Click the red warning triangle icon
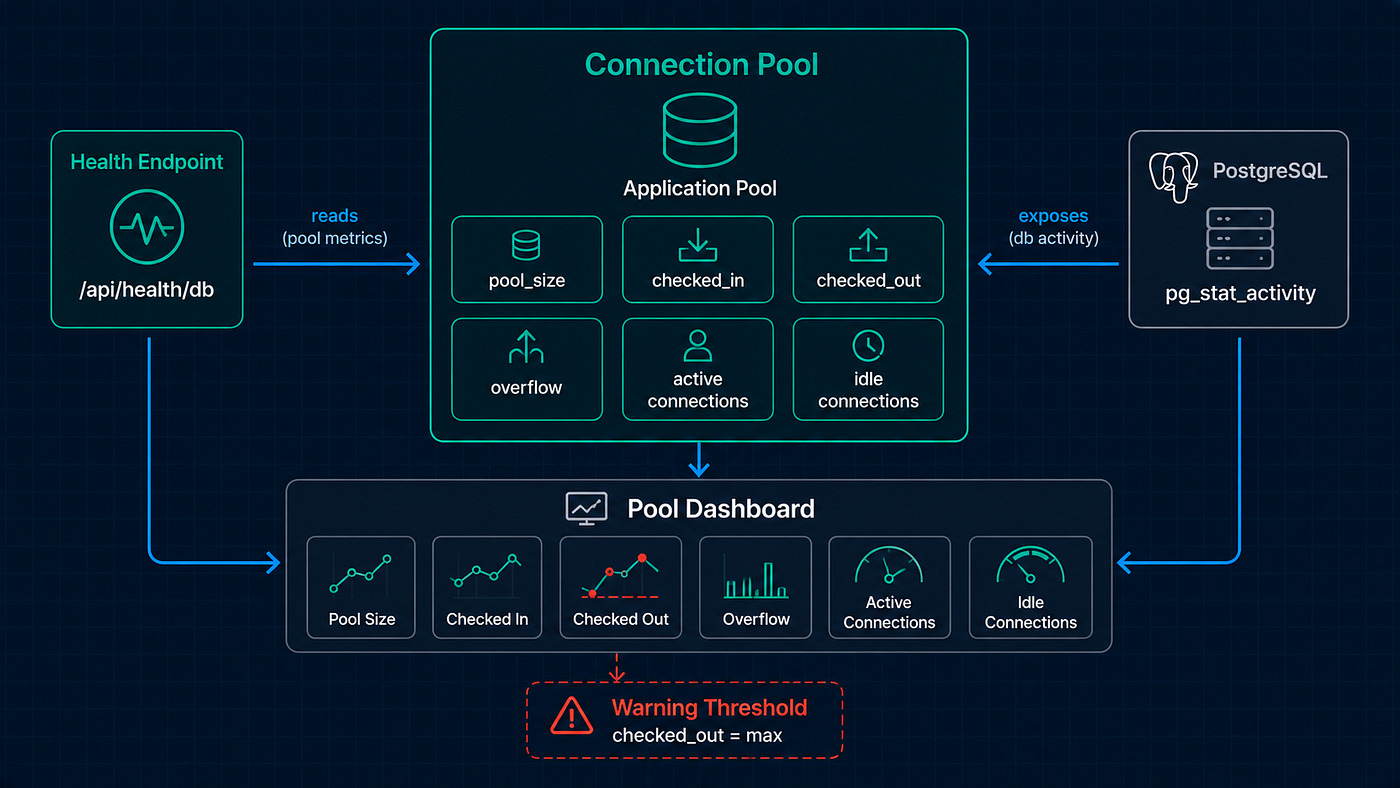This screenshot has width=1400, height=788. (571, 716)
